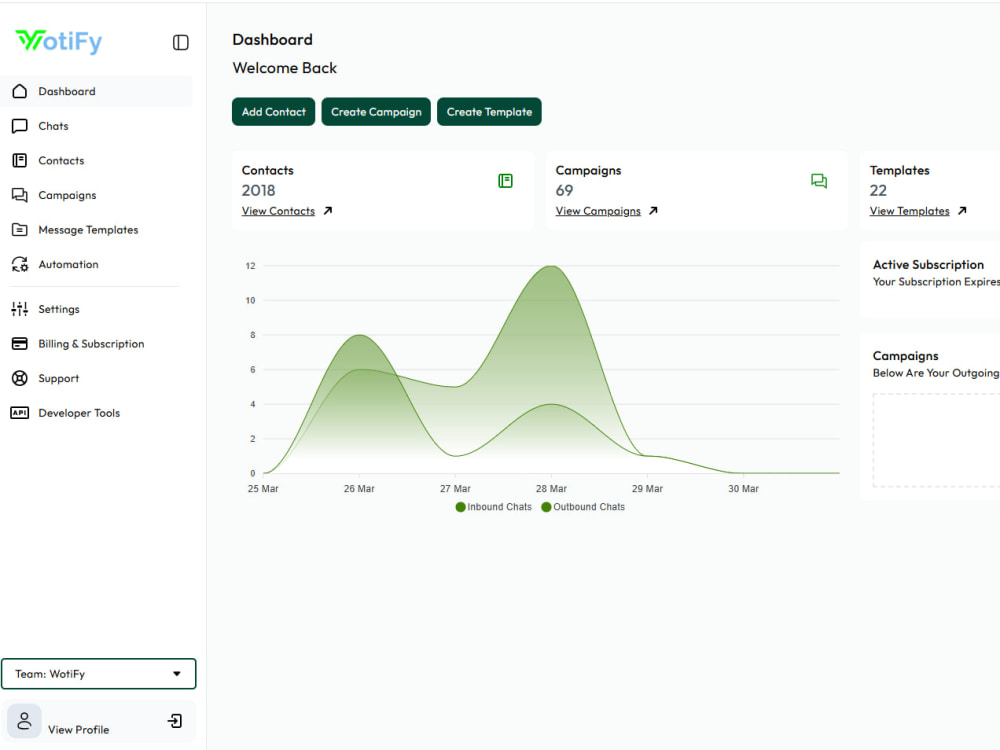Click the Add Contact button
Viewport: 1000px width, 750px height.
274,112
